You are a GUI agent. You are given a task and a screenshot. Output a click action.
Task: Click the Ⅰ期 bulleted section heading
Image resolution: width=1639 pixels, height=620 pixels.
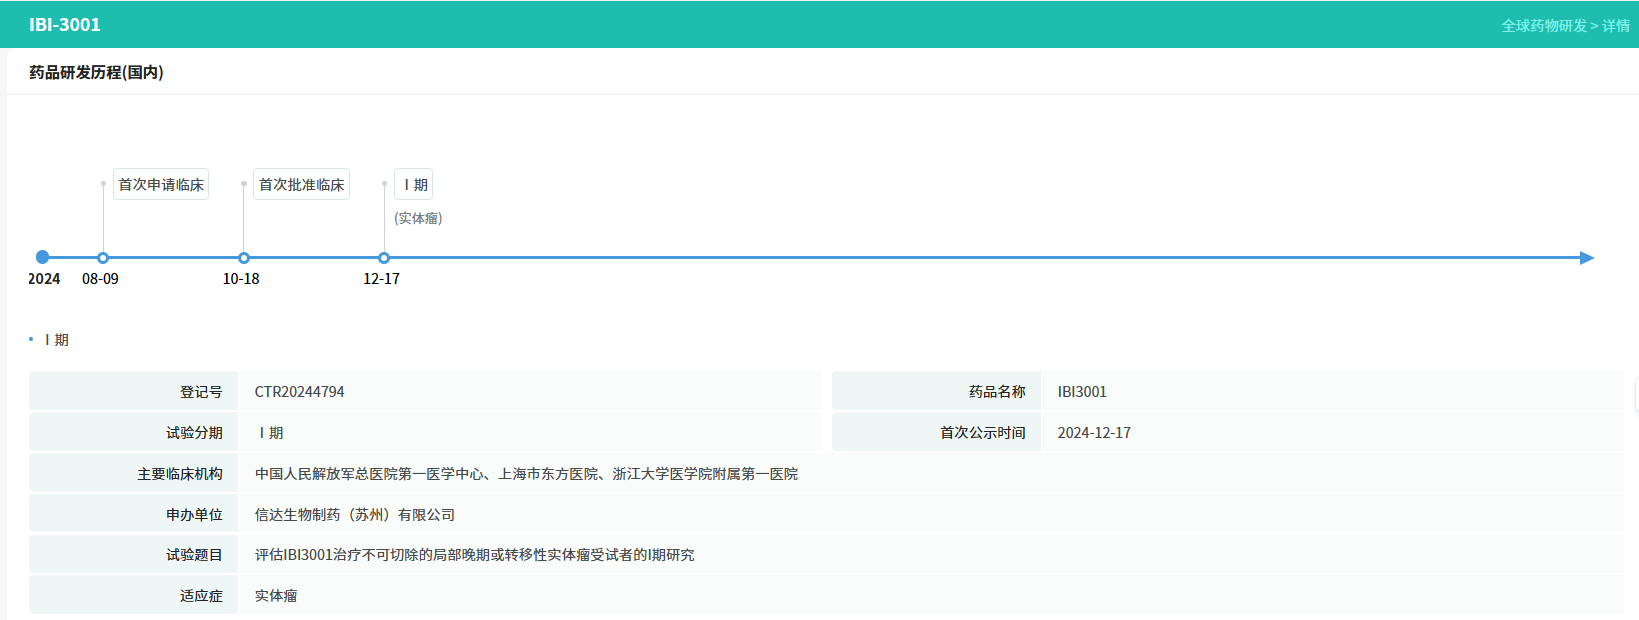[x=56, y=340]
